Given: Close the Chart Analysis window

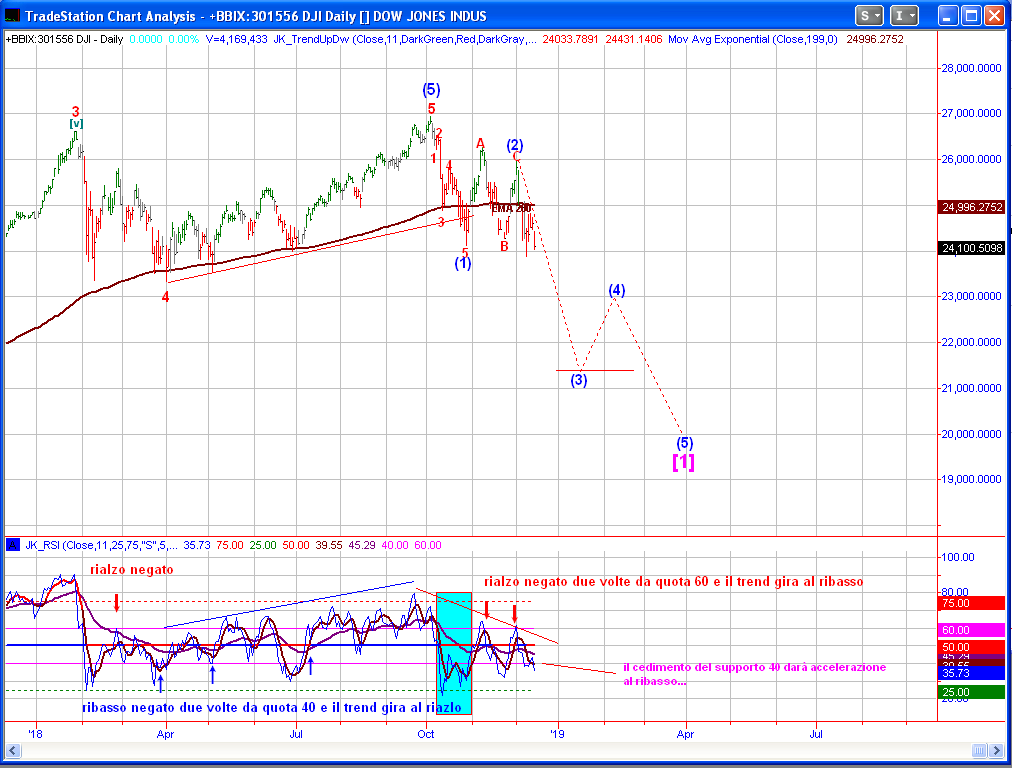Looking at the screenshot, I should click(994, 15).
